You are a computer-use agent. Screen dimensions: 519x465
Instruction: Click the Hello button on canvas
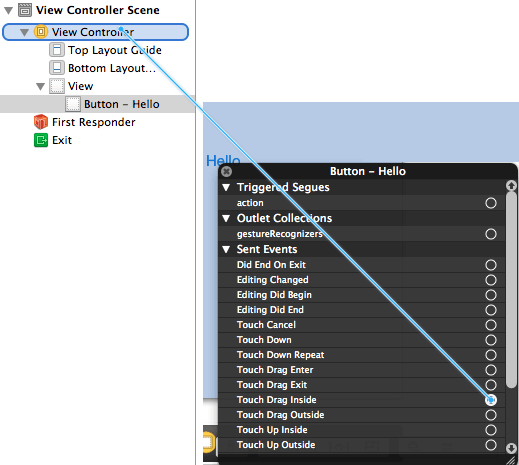(223, 160)
